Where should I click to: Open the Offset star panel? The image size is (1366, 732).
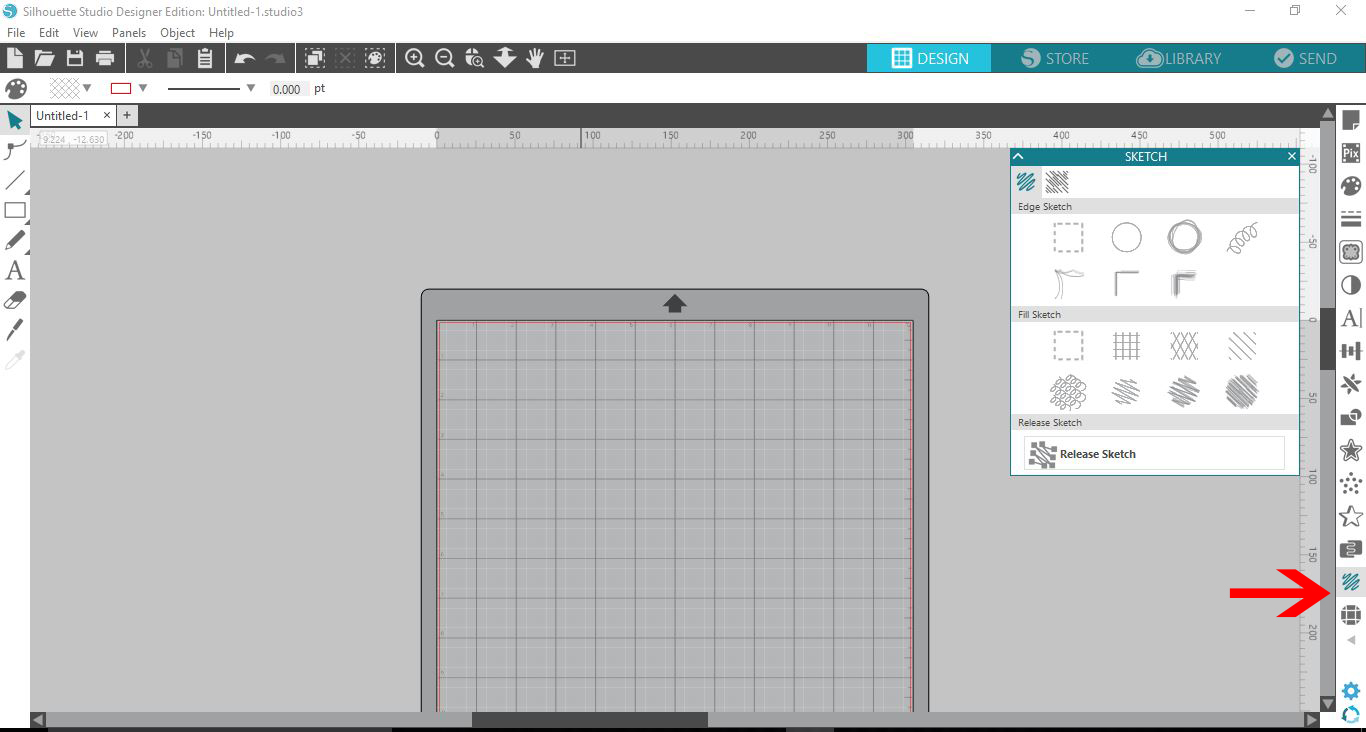pyautogui.click(x=1351, y=450)
